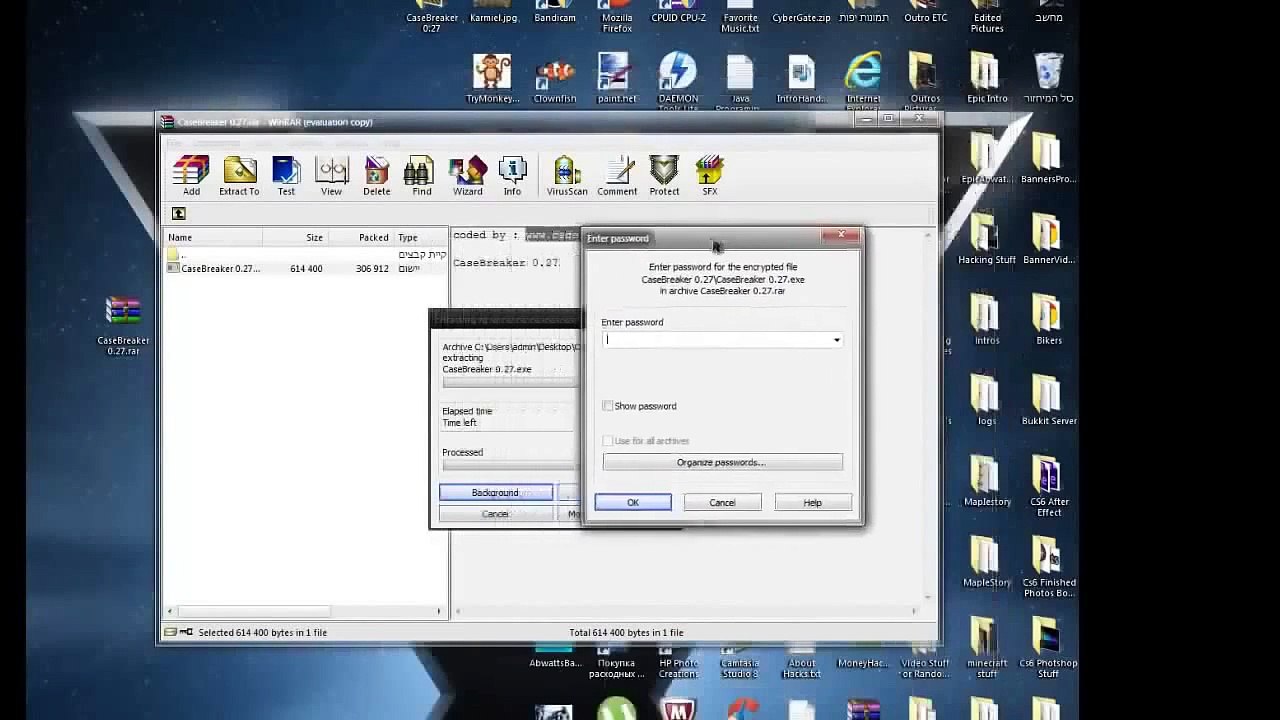
Task: Select CaseBreaker 0.27.rar desktop icon
Action: [123, 325]
